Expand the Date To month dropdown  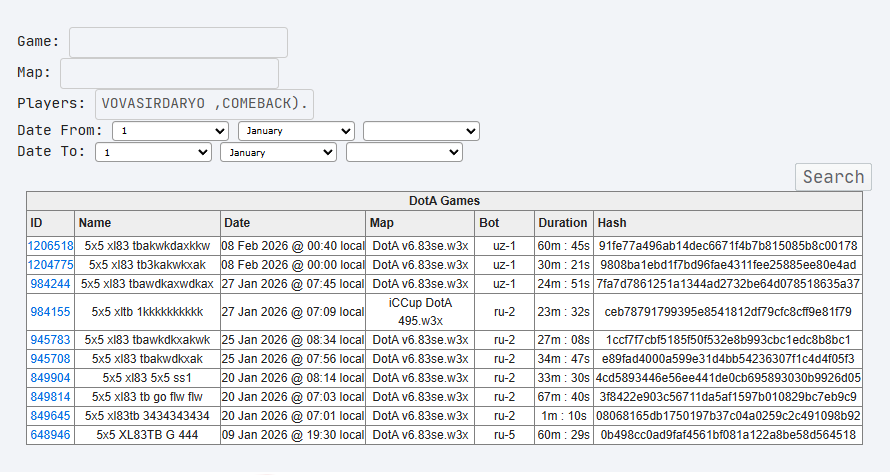pos(278,152)
